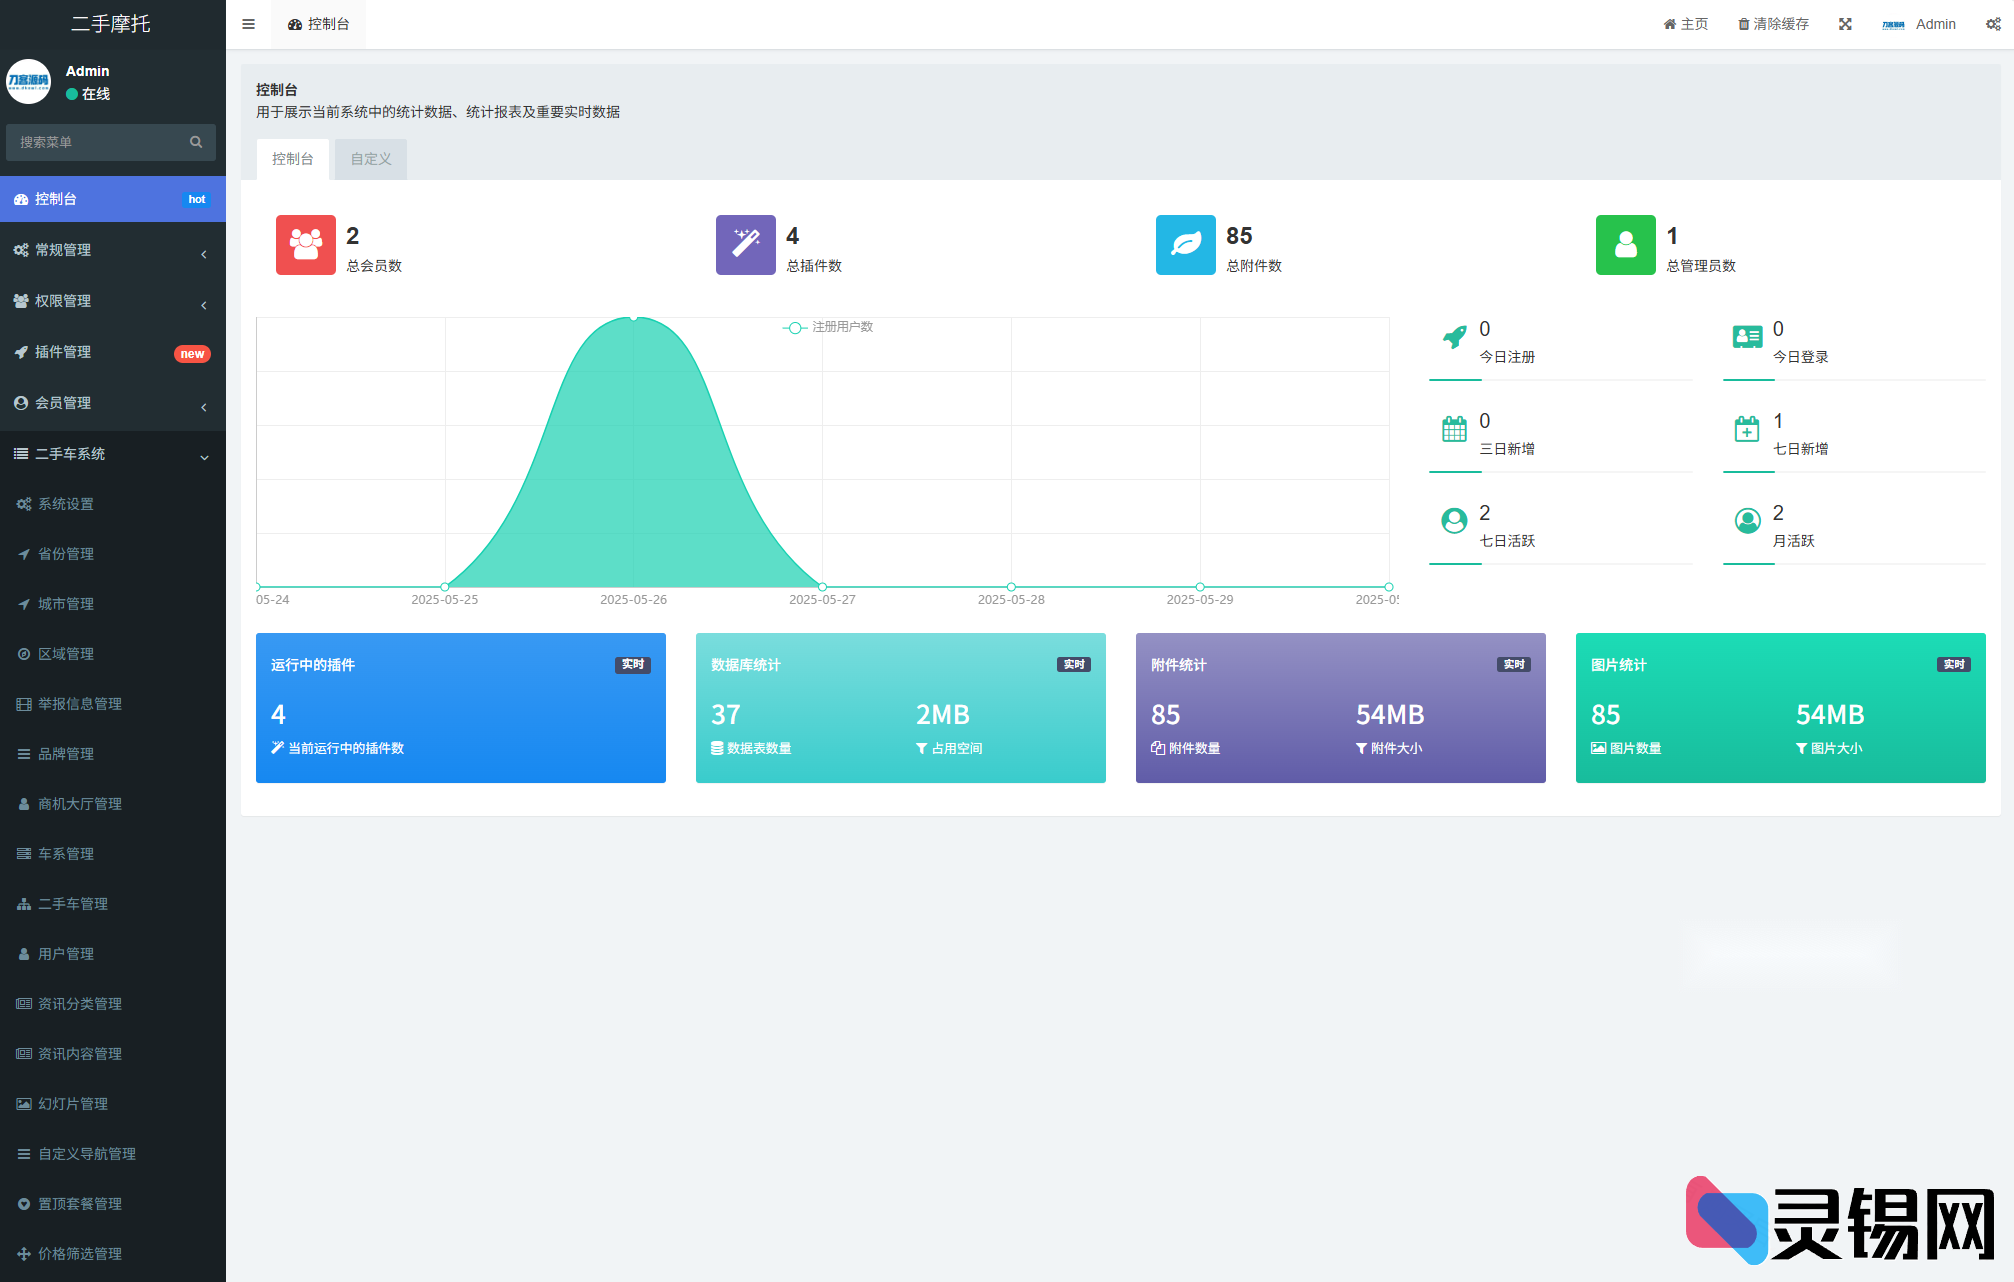
Task: Expand the 权限管理 sidebar menu
Action: [112, 301]
